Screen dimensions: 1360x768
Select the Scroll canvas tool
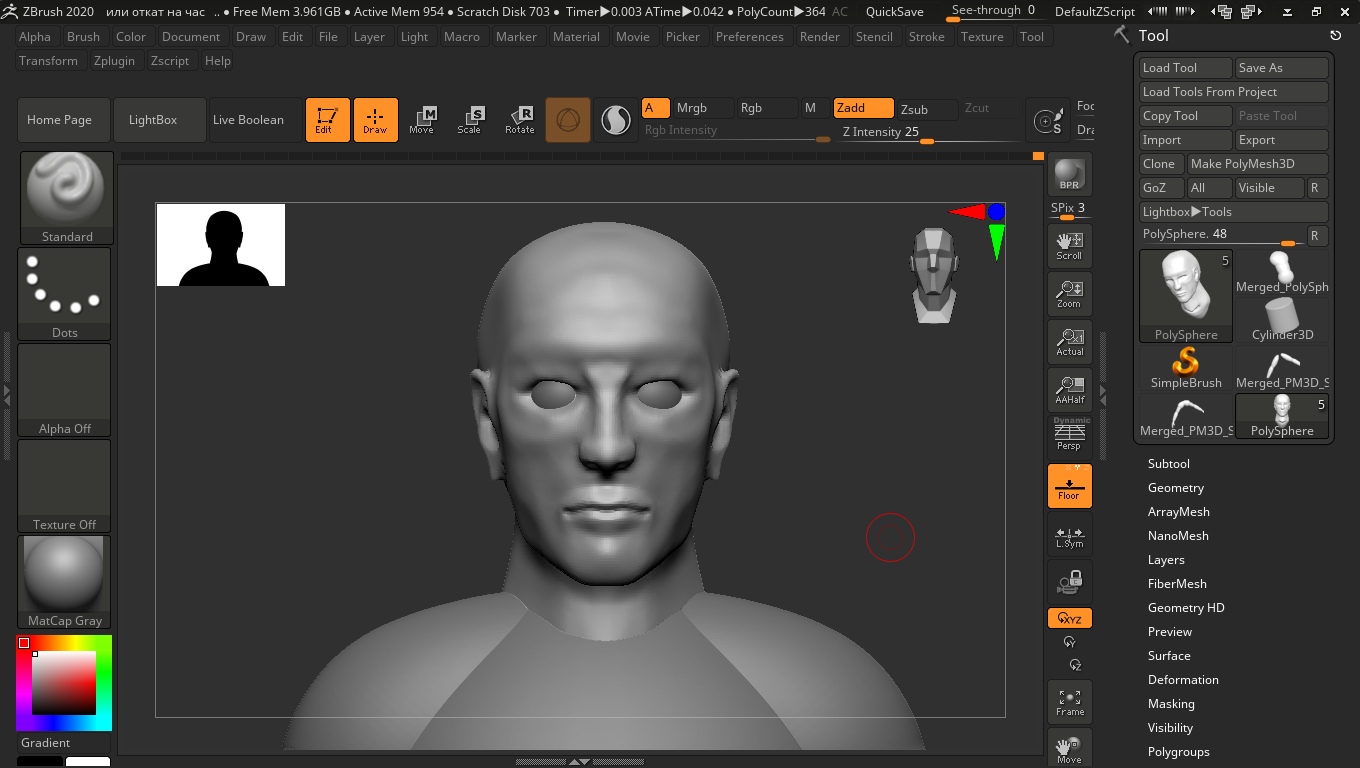tap(1069, 244)
